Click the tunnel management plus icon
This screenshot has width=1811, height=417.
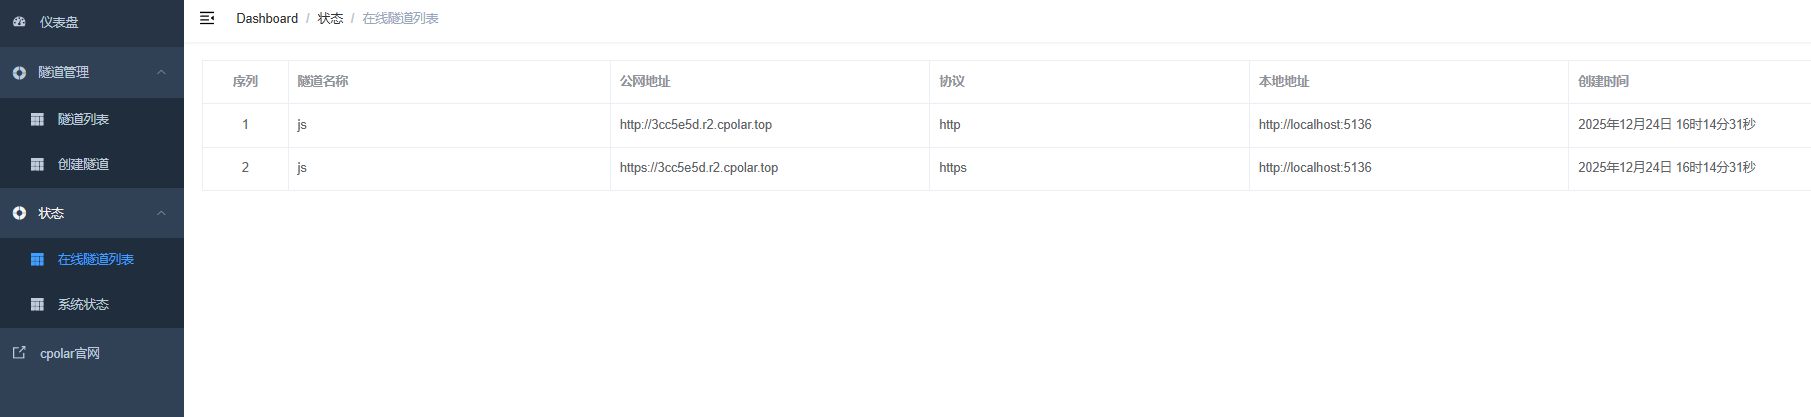[x=19, y=73]
